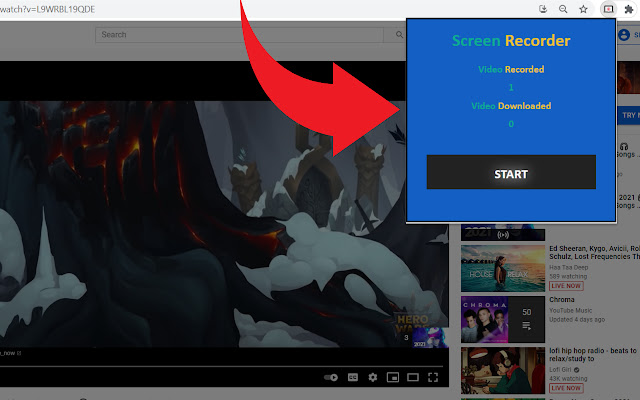The image size is (640, 400).
Task: Click the zoom magnifier icon in address bar
Action: click(563, 9)
